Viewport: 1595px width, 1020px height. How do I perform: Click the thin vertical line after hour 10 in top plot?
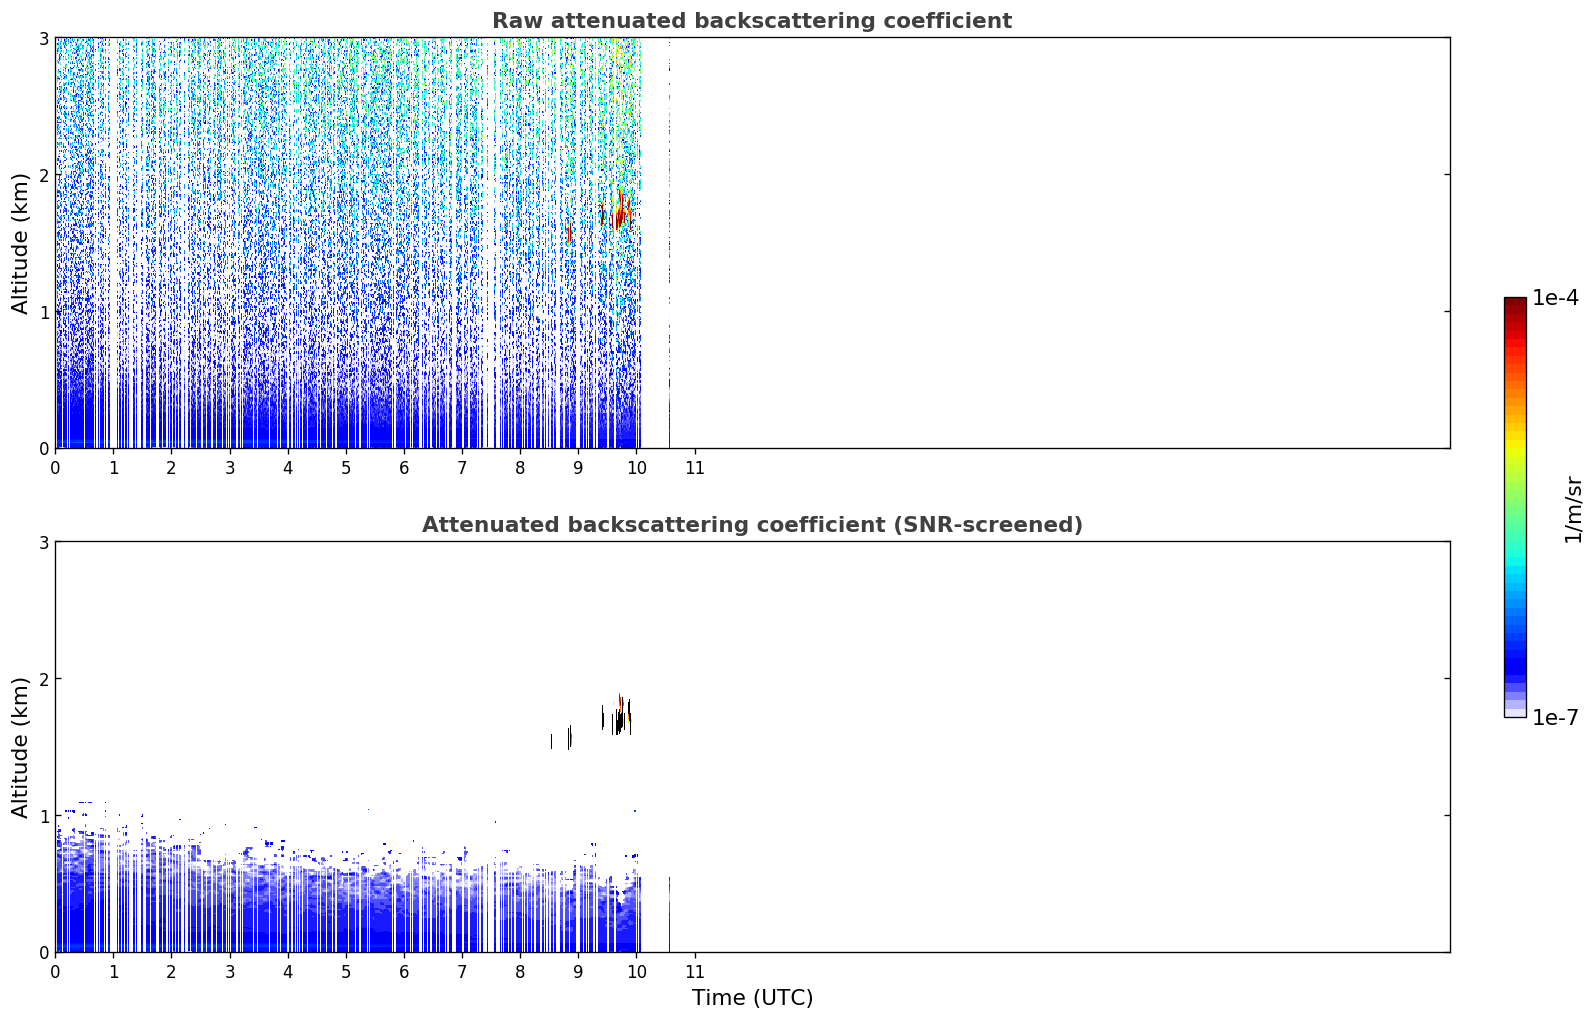point(669,243)
